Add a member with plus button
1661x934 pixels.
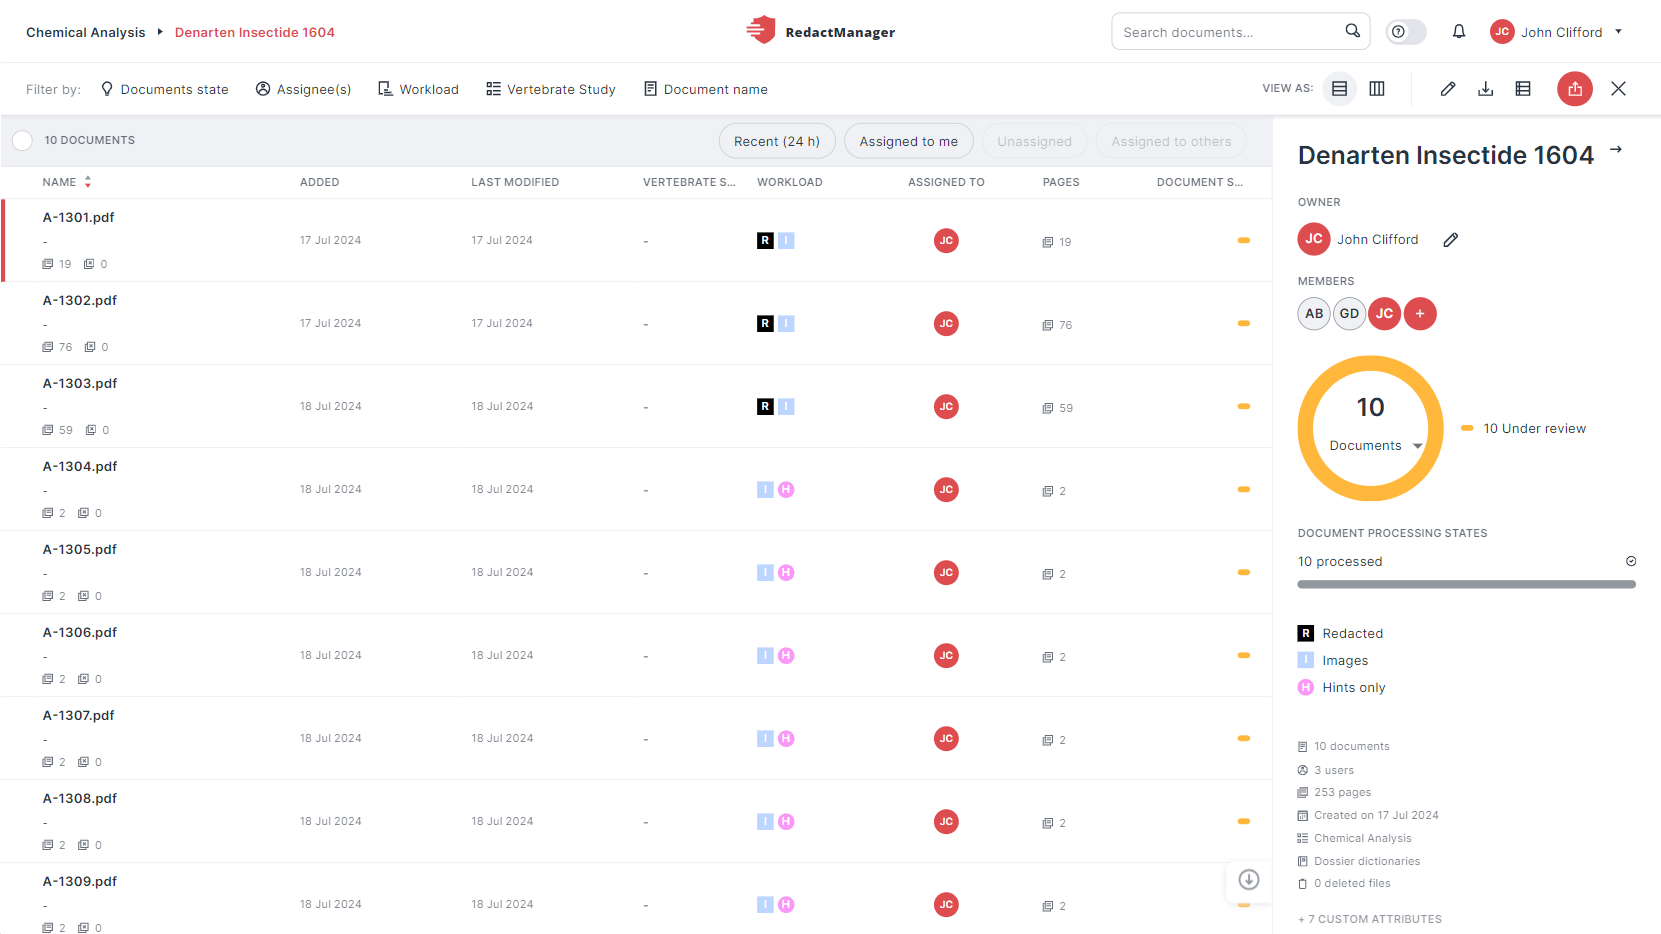tap(1420, 314)
